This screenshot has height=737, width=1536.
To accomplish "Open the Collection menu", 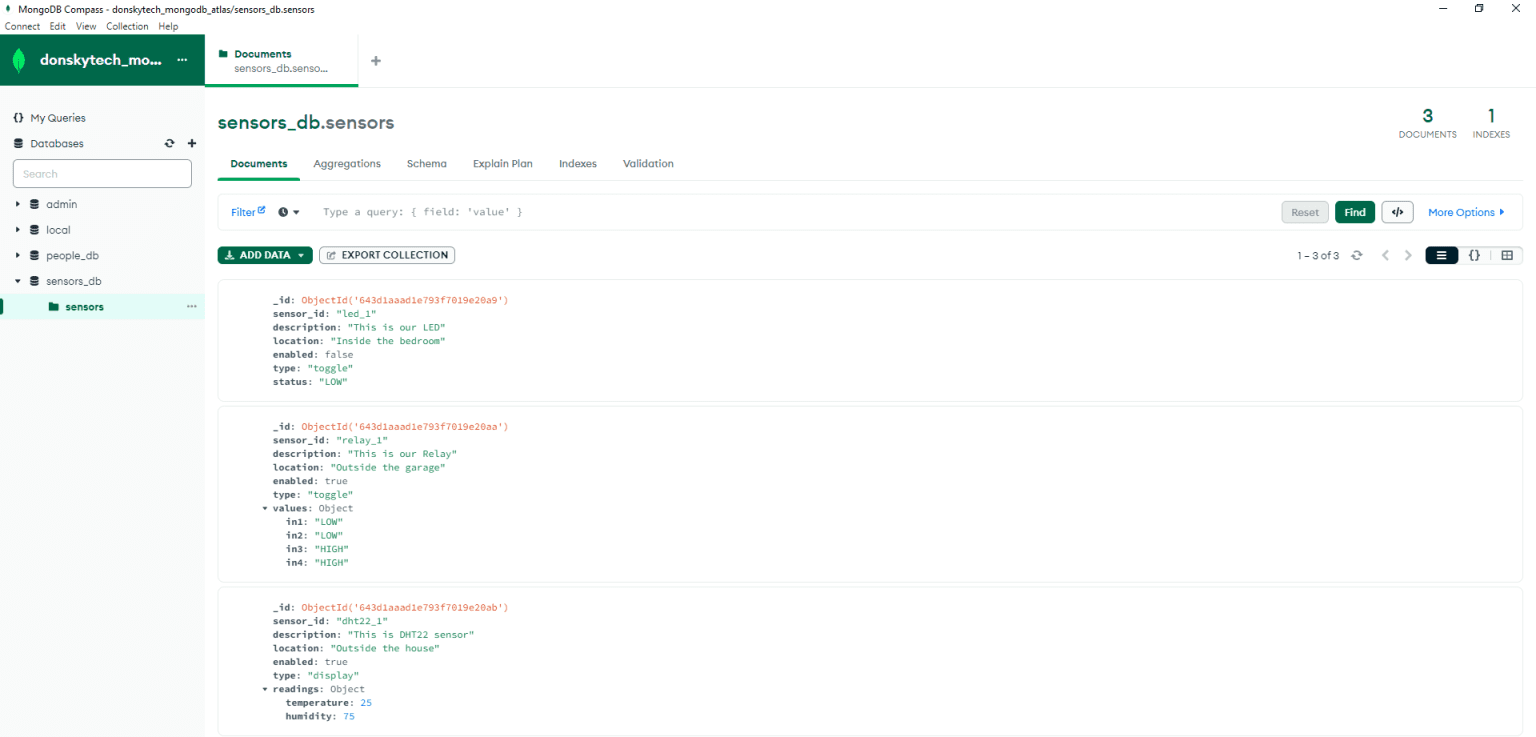I will (126, 26).
